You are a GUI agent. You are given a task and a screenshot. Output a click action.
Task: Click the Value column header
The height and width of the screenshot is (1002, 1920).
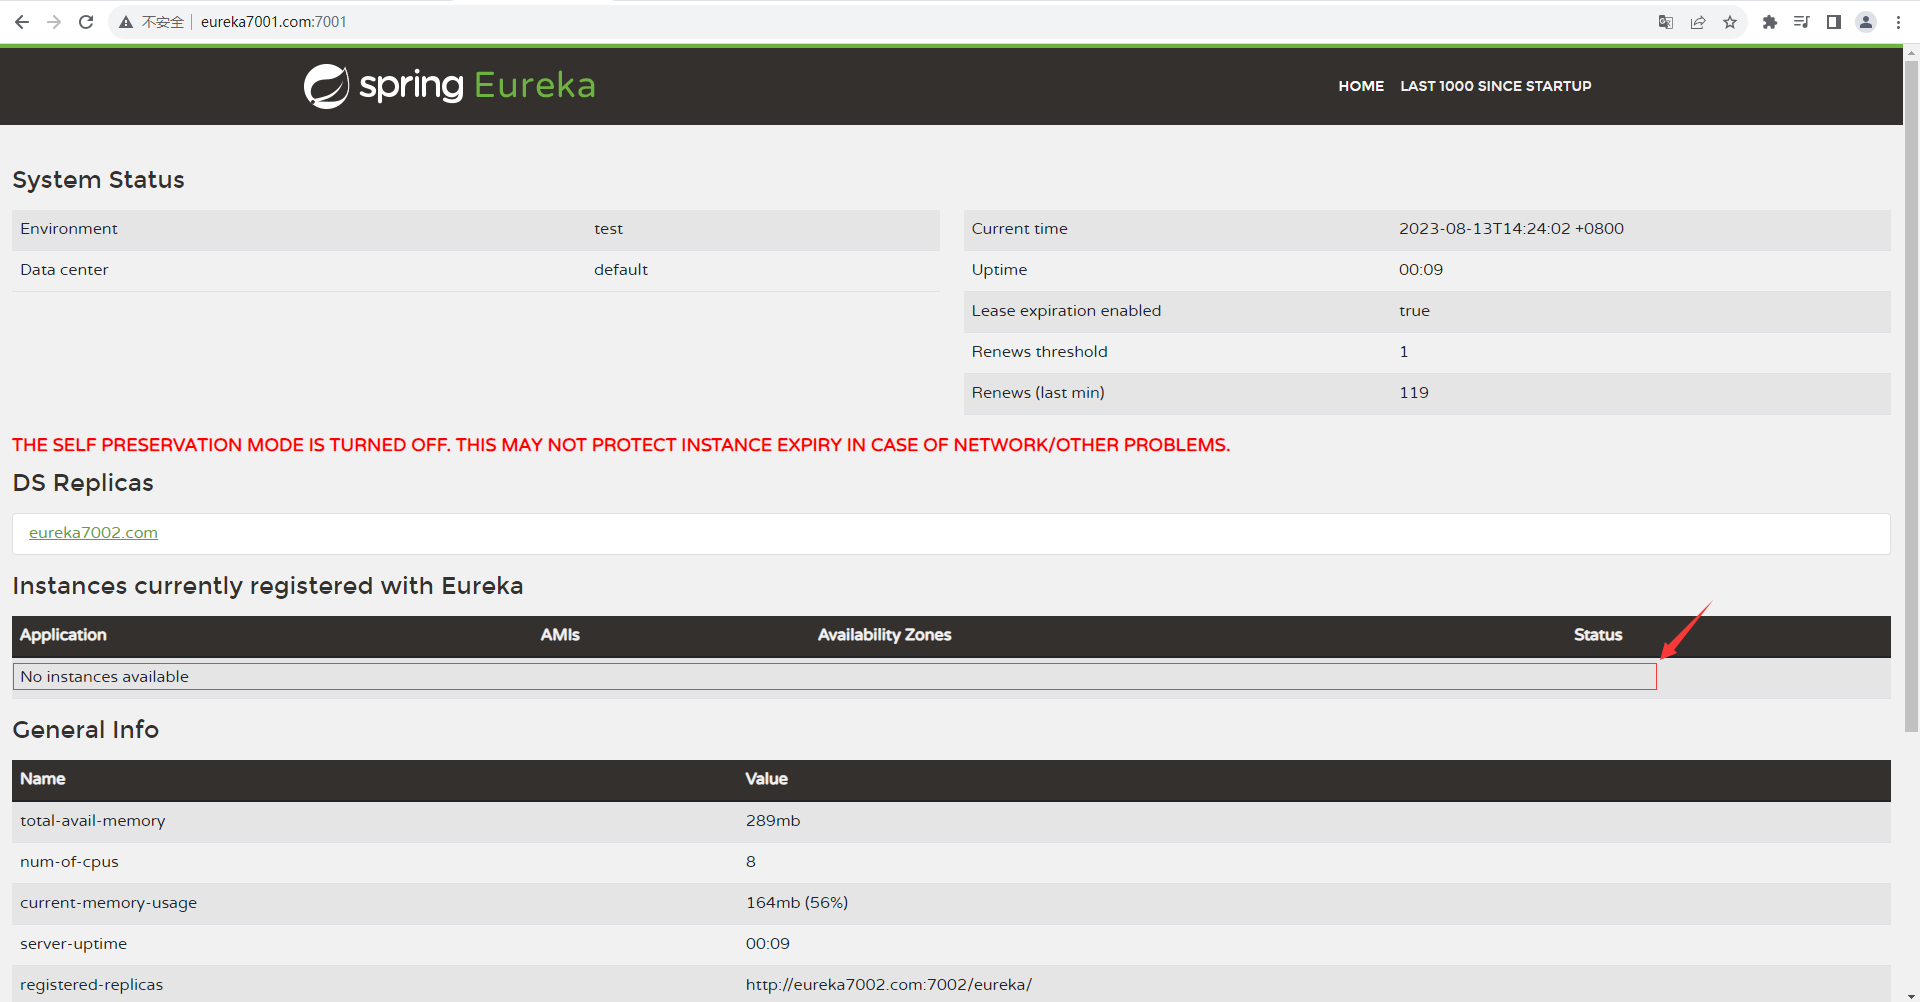[767, 779]
